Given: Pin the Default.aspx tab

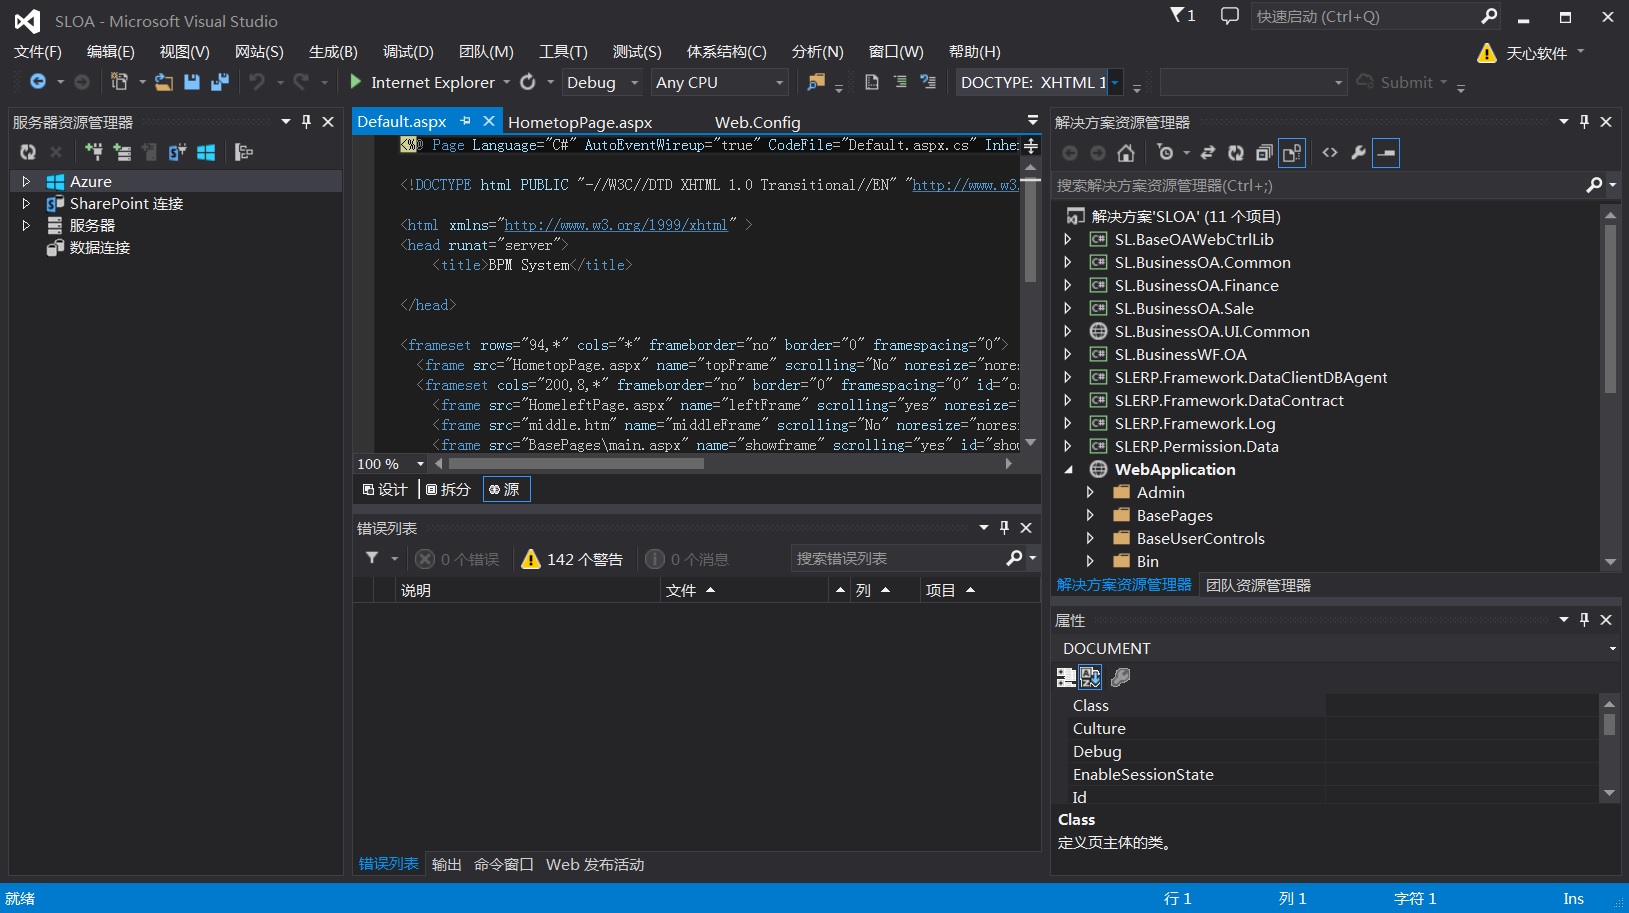Looking at the screenshot, I should pyautogui.click(x=465, y=121).
